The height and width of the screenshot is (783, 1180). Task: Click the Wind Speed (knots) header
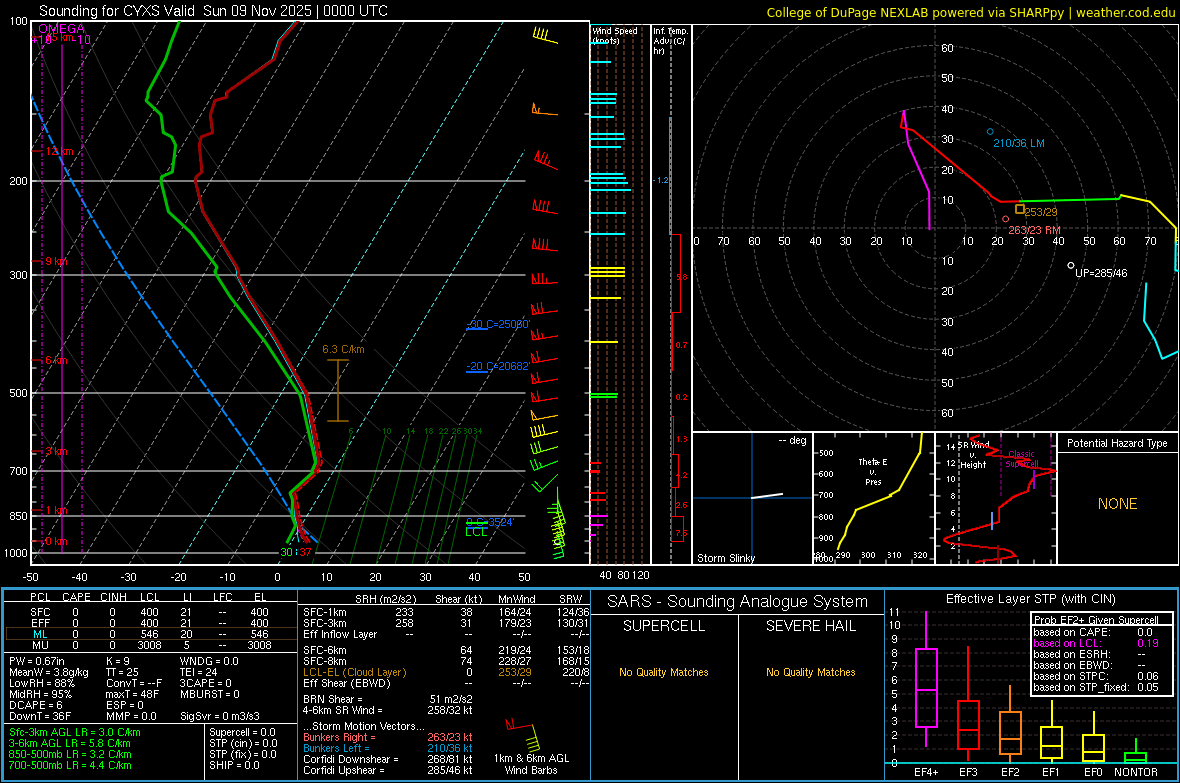[614, 35]
